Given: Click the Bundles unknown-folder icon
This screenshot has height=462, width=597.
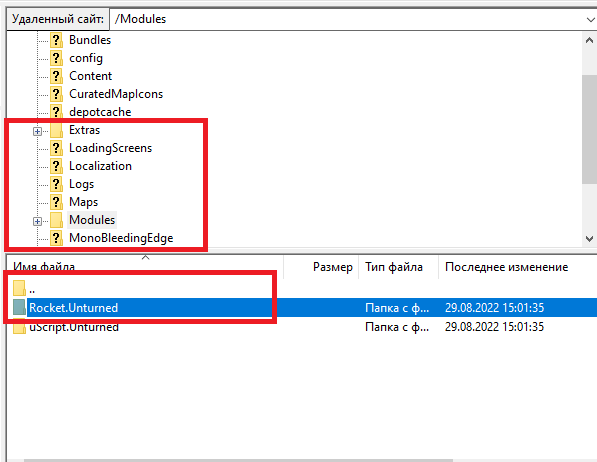Looking at the screenshot, I should pos(56,40).
